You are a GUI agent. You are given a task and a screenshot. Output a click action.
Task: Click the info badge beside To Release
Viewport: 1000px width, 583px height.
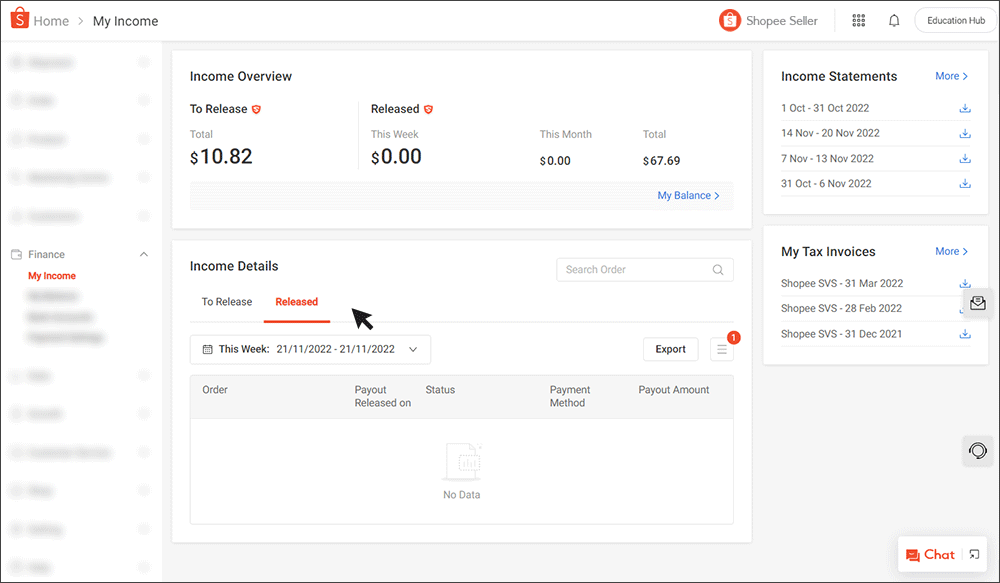[257, 108]
